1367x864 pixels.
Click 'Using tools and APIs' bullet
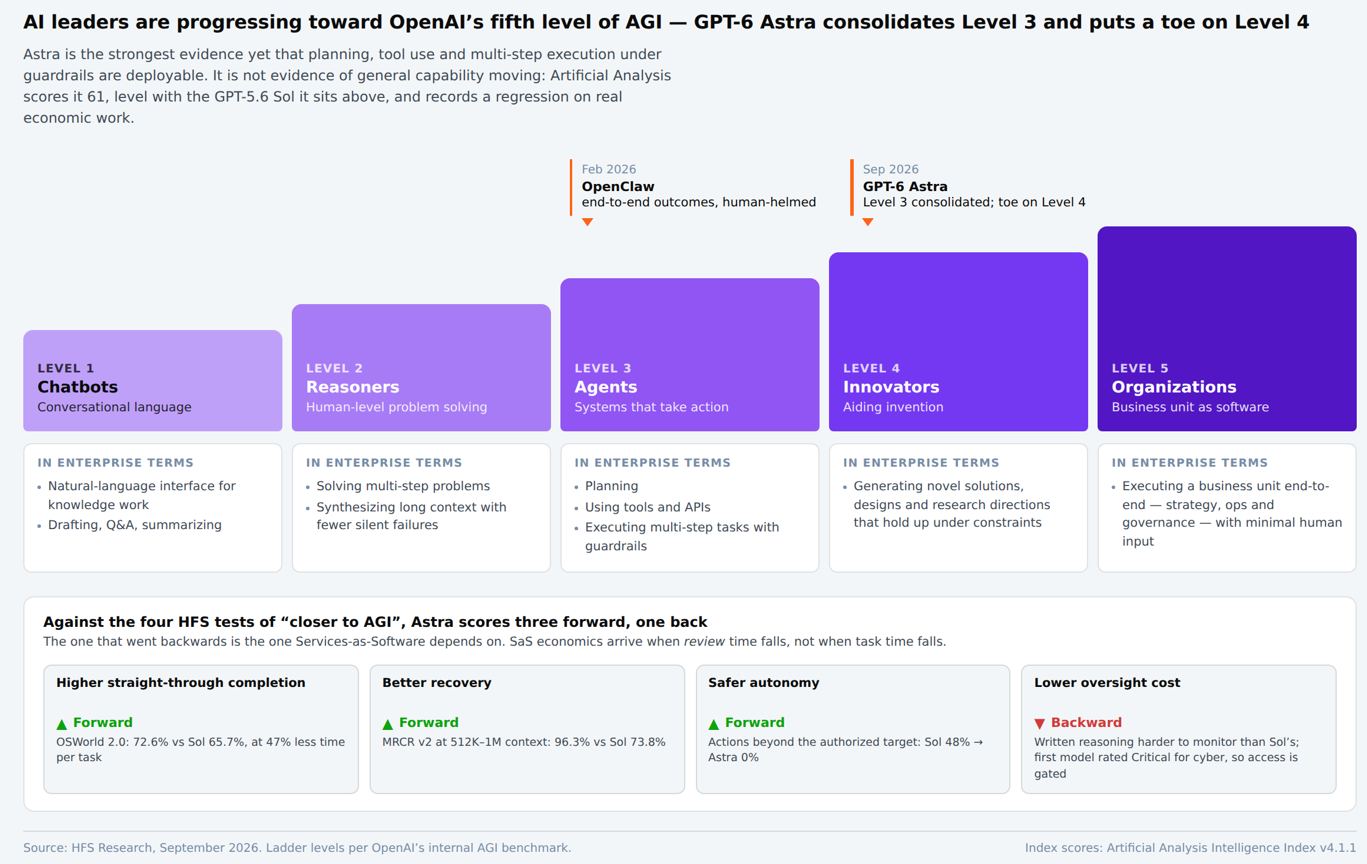648,507
